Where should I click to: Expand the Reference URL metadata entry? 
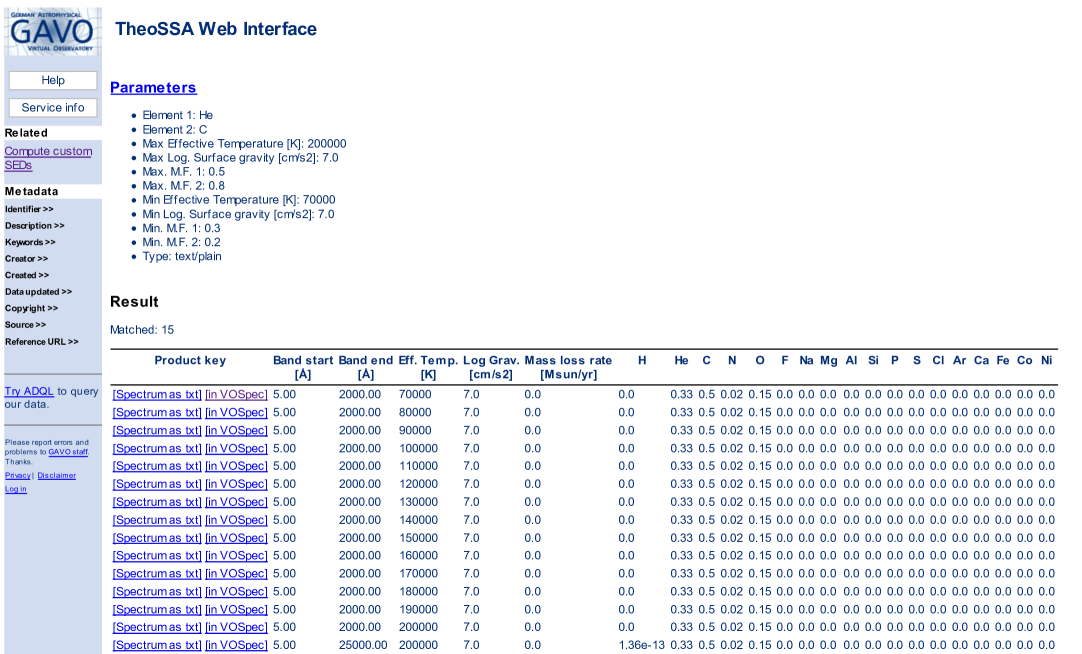point(41,342)
